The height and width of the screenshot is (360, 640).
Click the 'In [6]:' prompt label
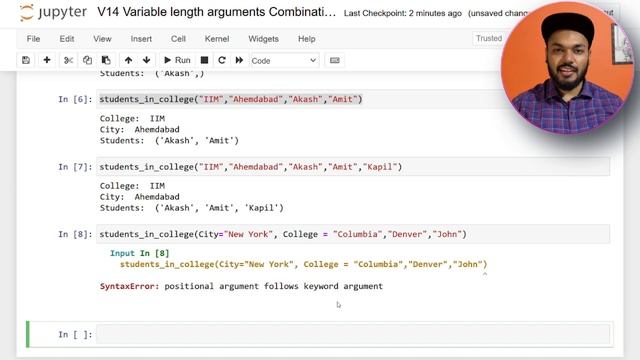pyautogui.click(x=75, y=99)
